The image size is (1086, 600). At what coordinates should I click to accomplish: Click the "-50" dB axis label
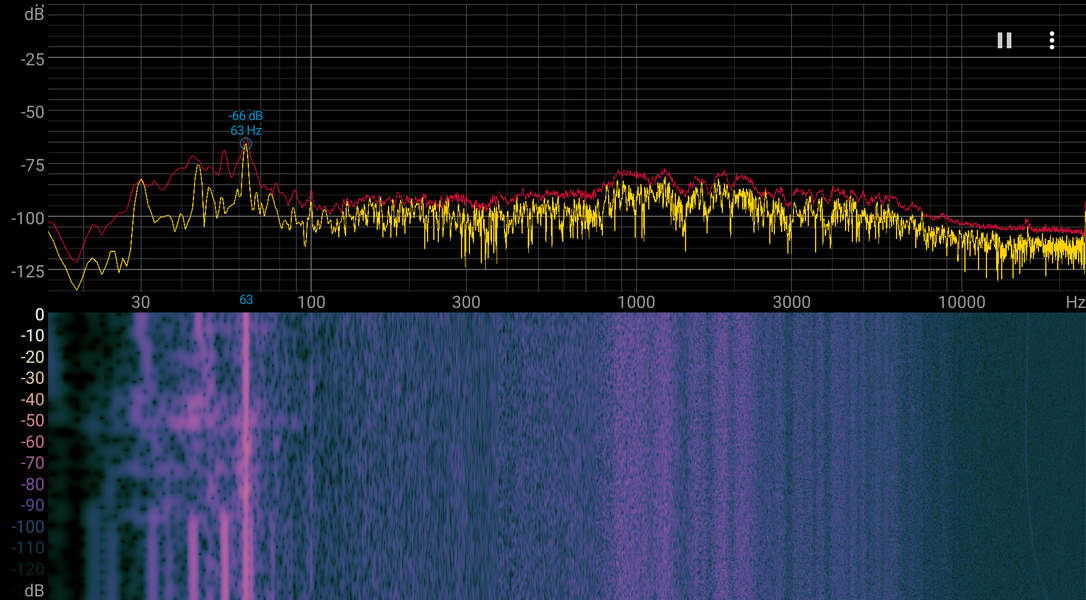pyautogui.click(x=33, y=112)
